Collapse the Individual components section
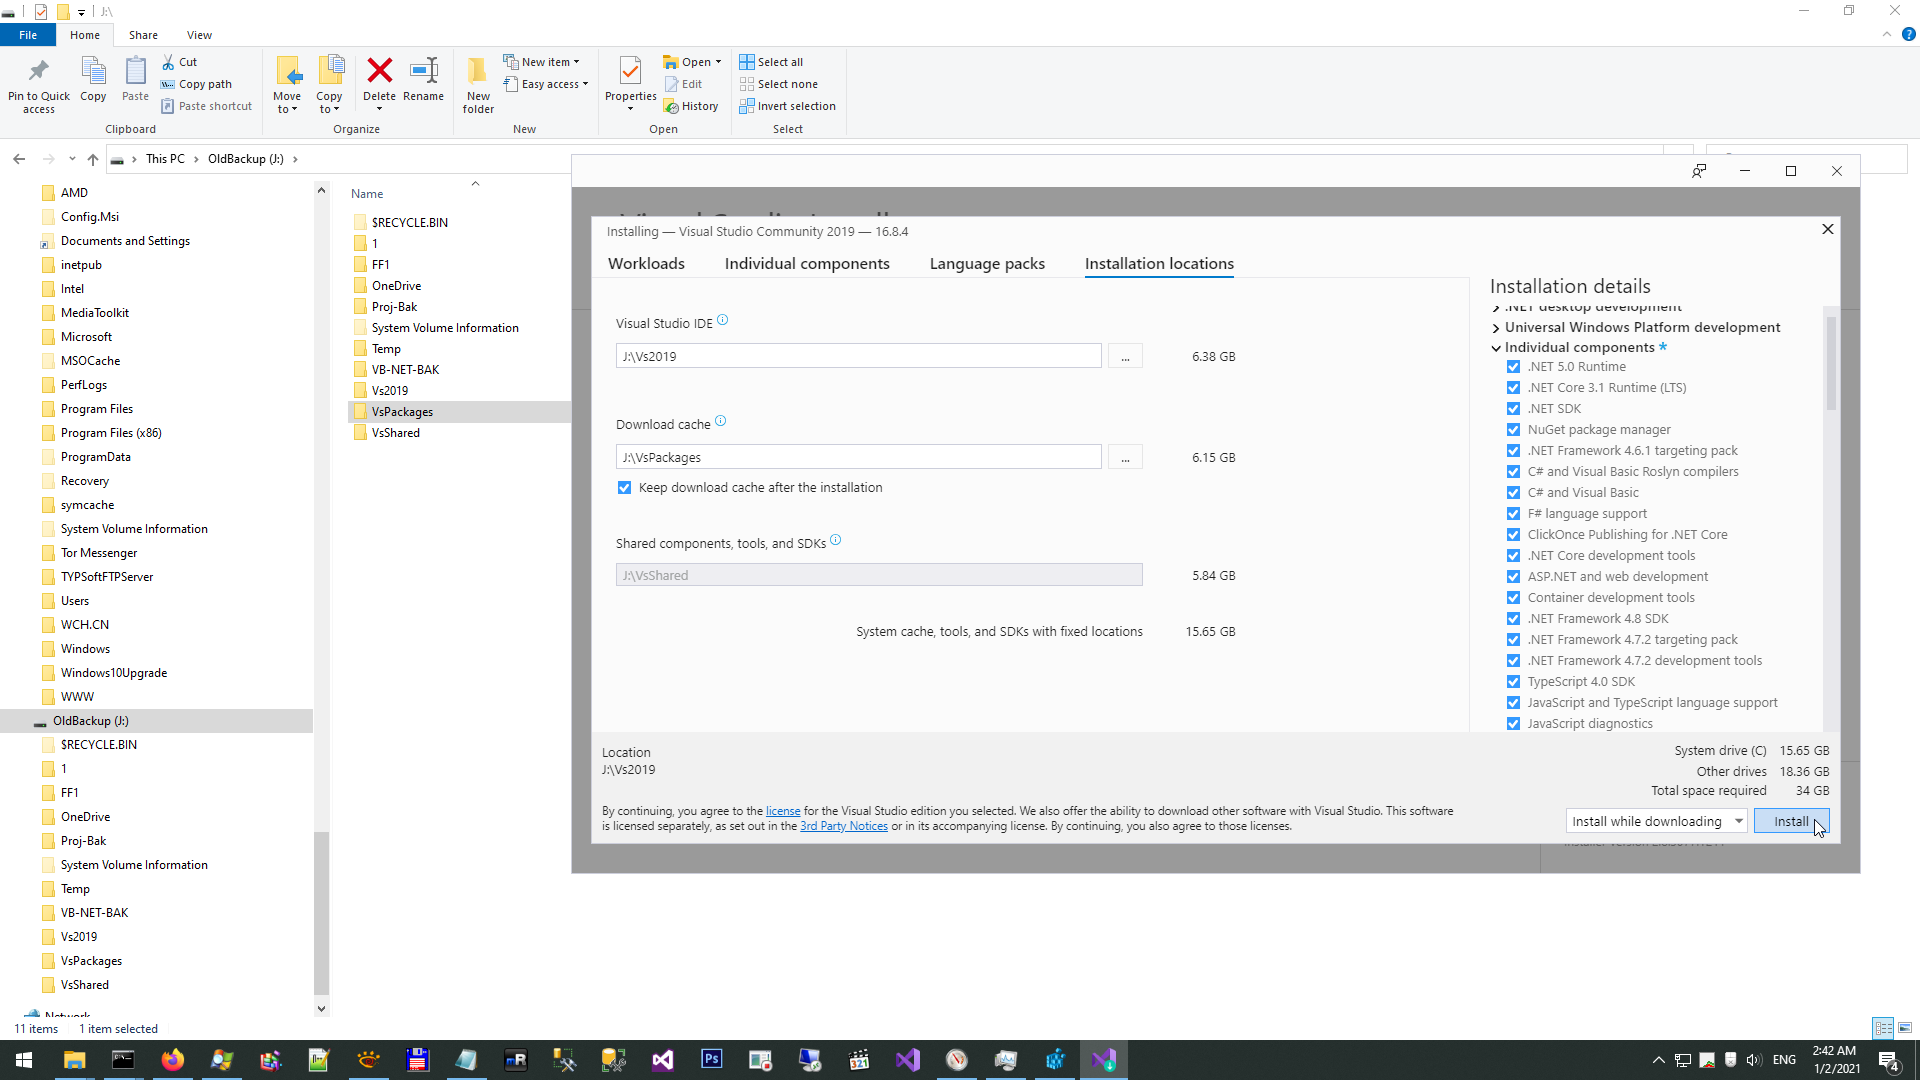The height and width of the screenshot is (1080, 1920). (x=1496, y=348)
